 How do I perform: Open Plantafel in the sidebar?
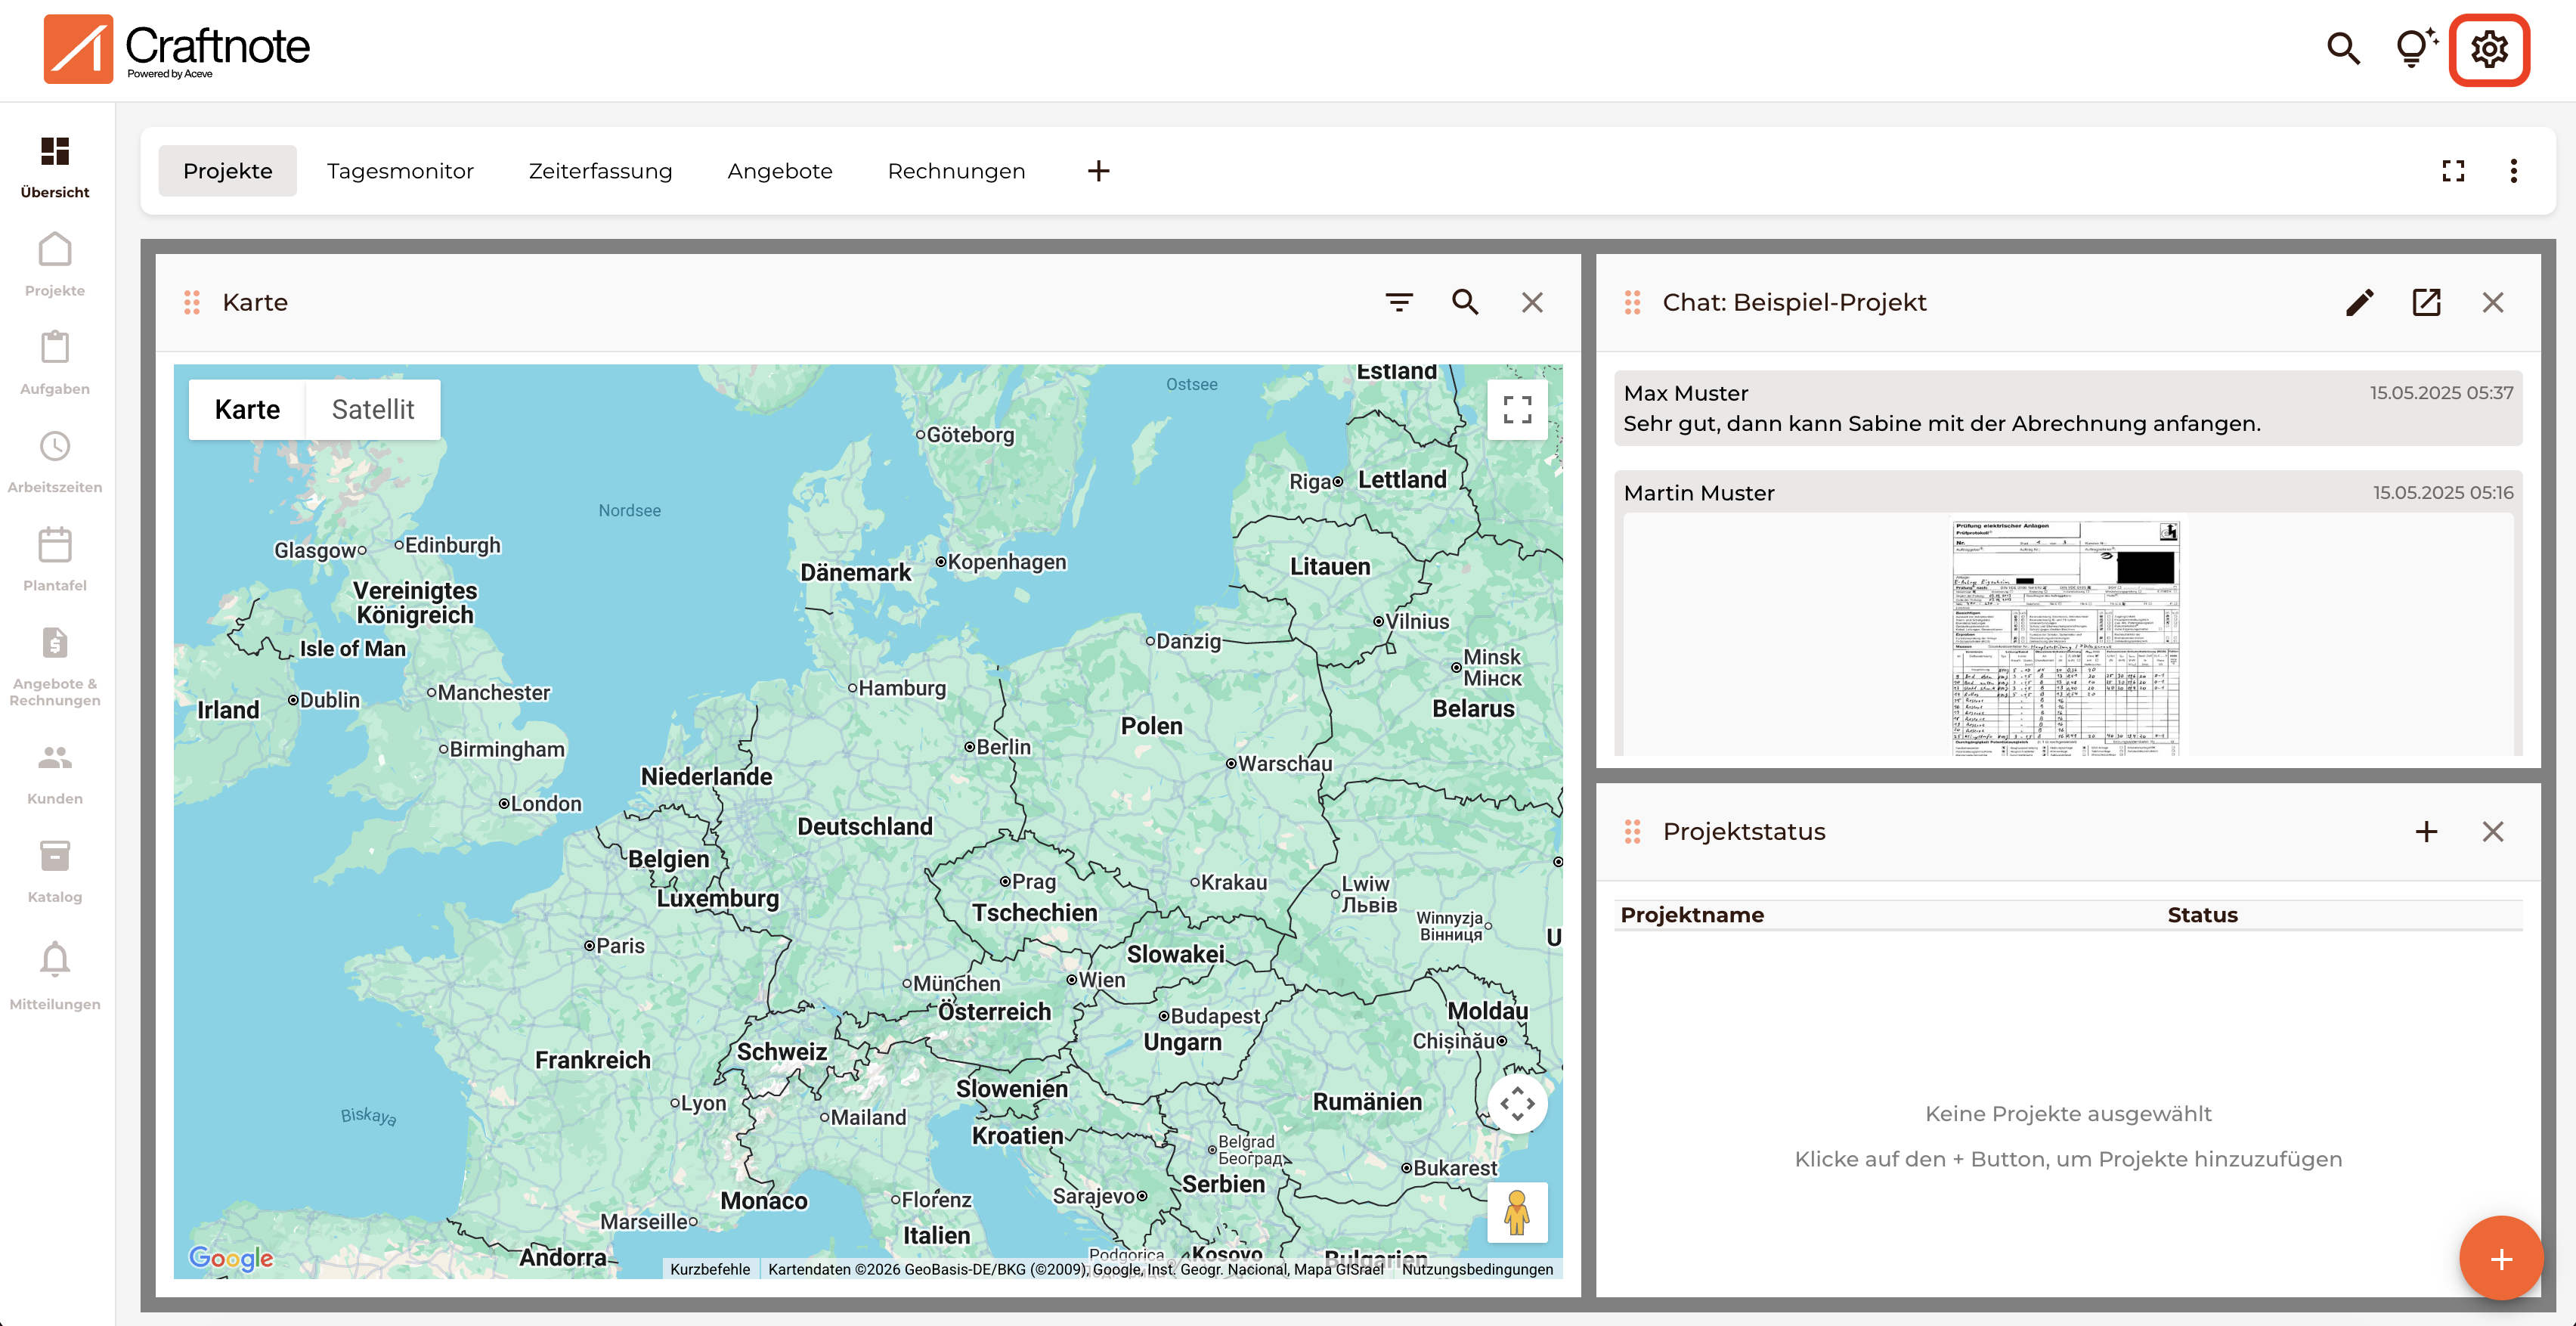click(x=55, y=559)
